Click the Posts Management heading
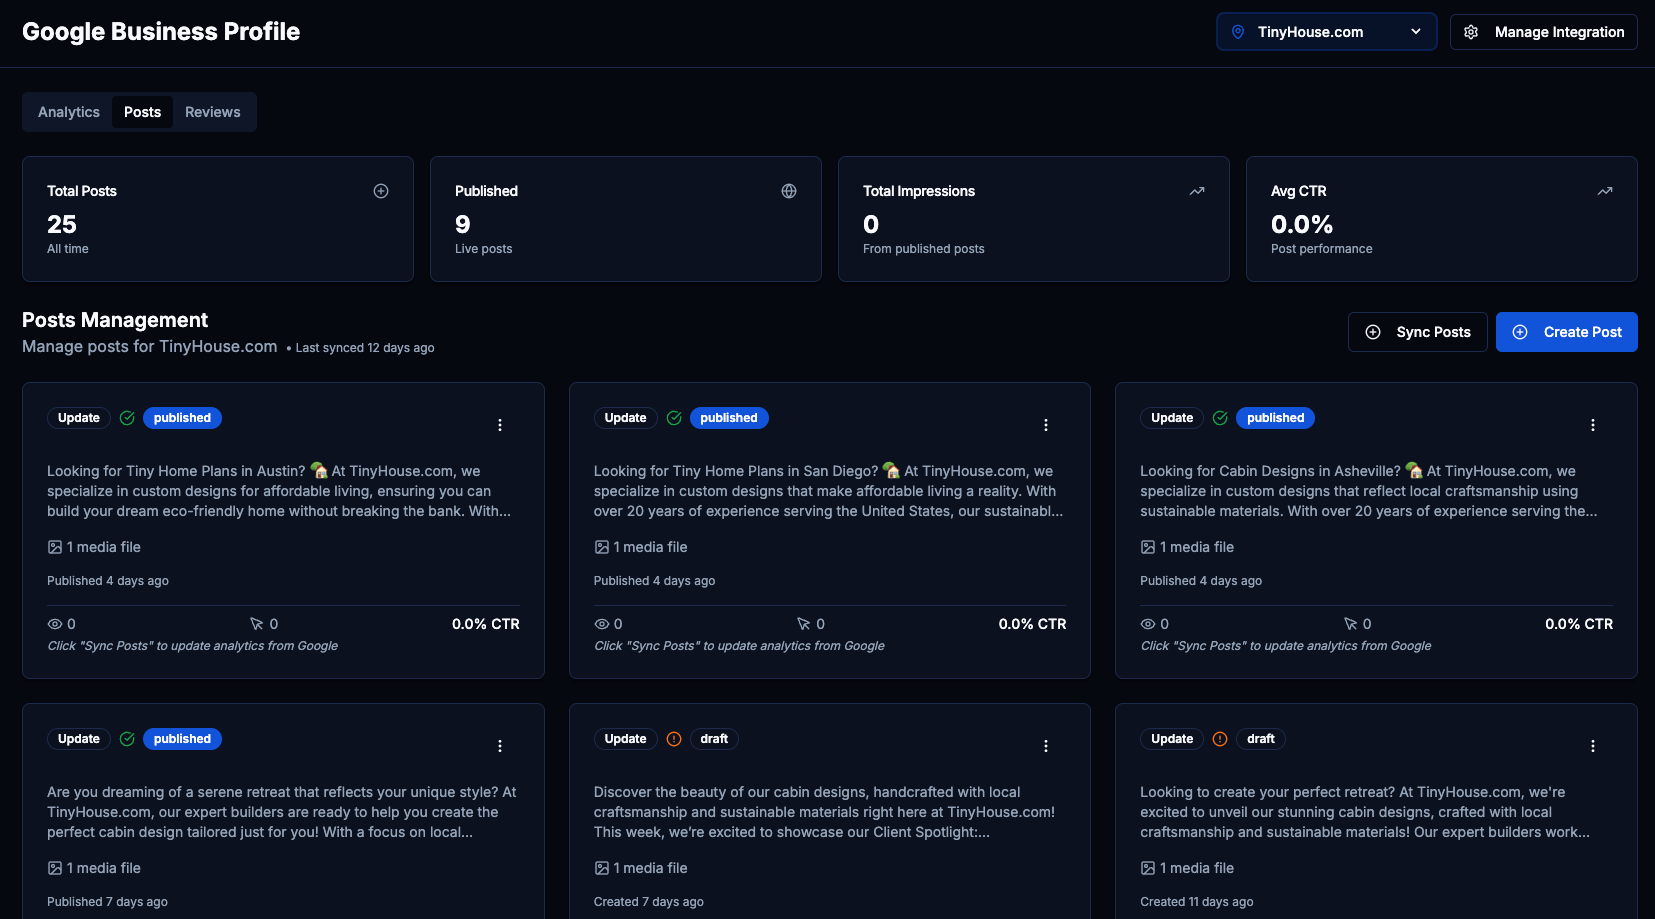 click(x=115, y=320)
